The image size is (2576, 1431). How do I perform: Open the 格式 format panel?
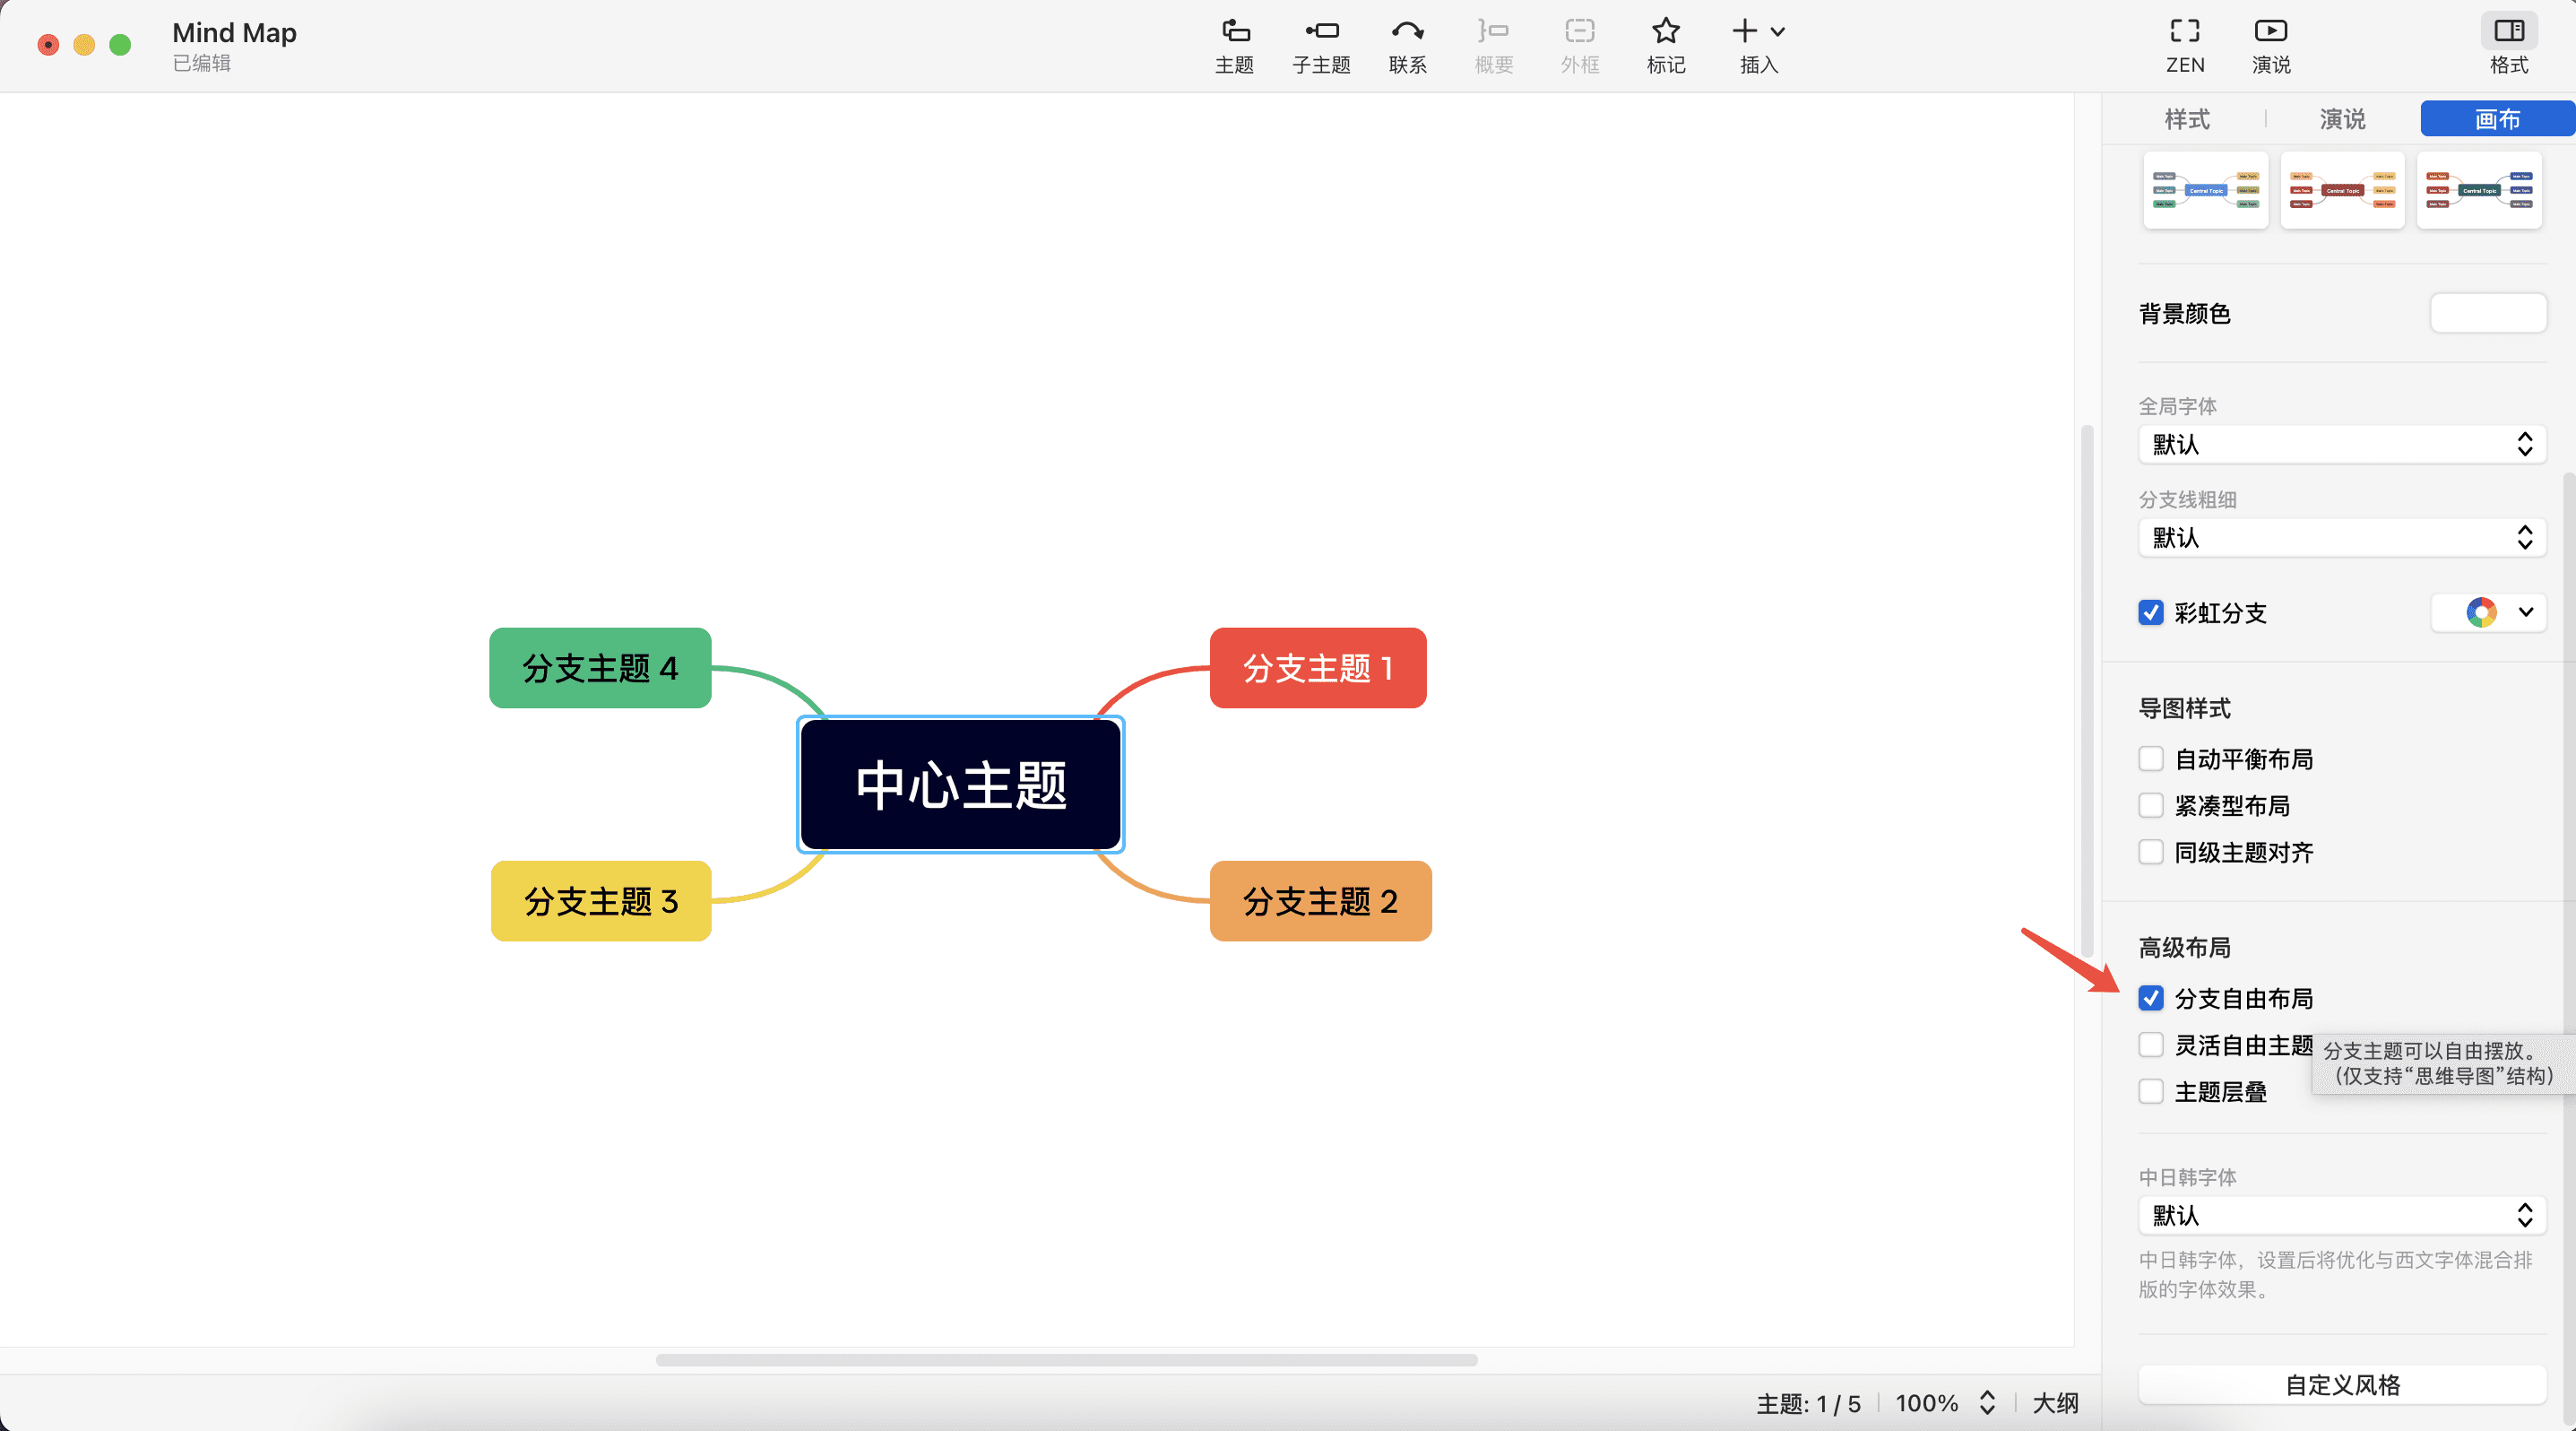[x=2509, y=45]
